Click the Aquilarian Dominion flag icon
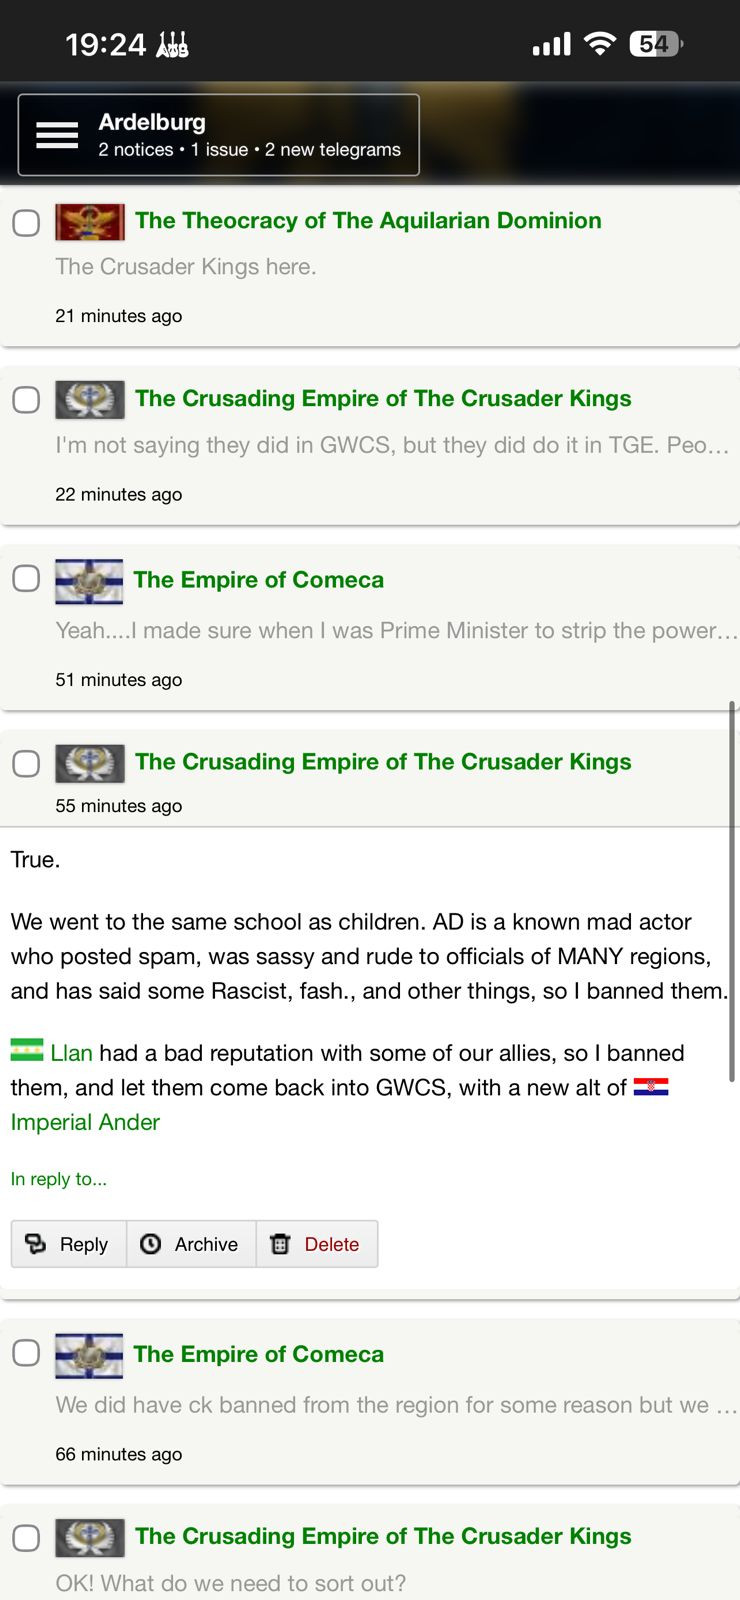Viewport: 740px width, 1600px height. pos(90,221)
